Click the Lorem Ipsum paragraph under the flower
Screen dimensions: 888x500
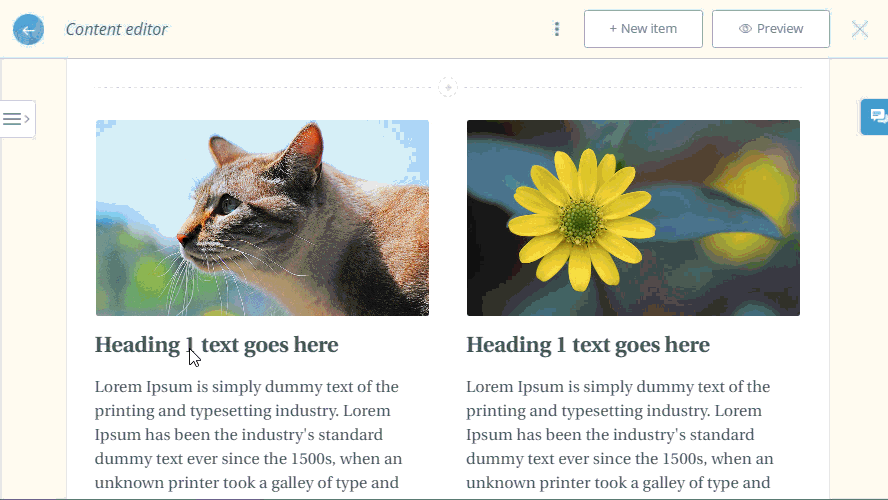pos(620,435)
